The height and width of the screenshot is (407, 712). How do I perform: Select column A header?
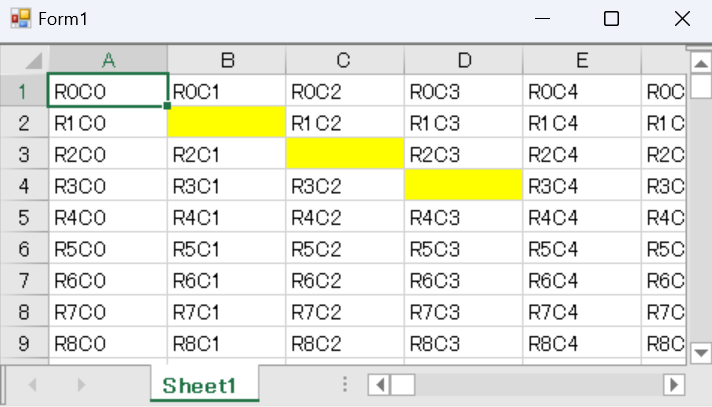(108, 60)
